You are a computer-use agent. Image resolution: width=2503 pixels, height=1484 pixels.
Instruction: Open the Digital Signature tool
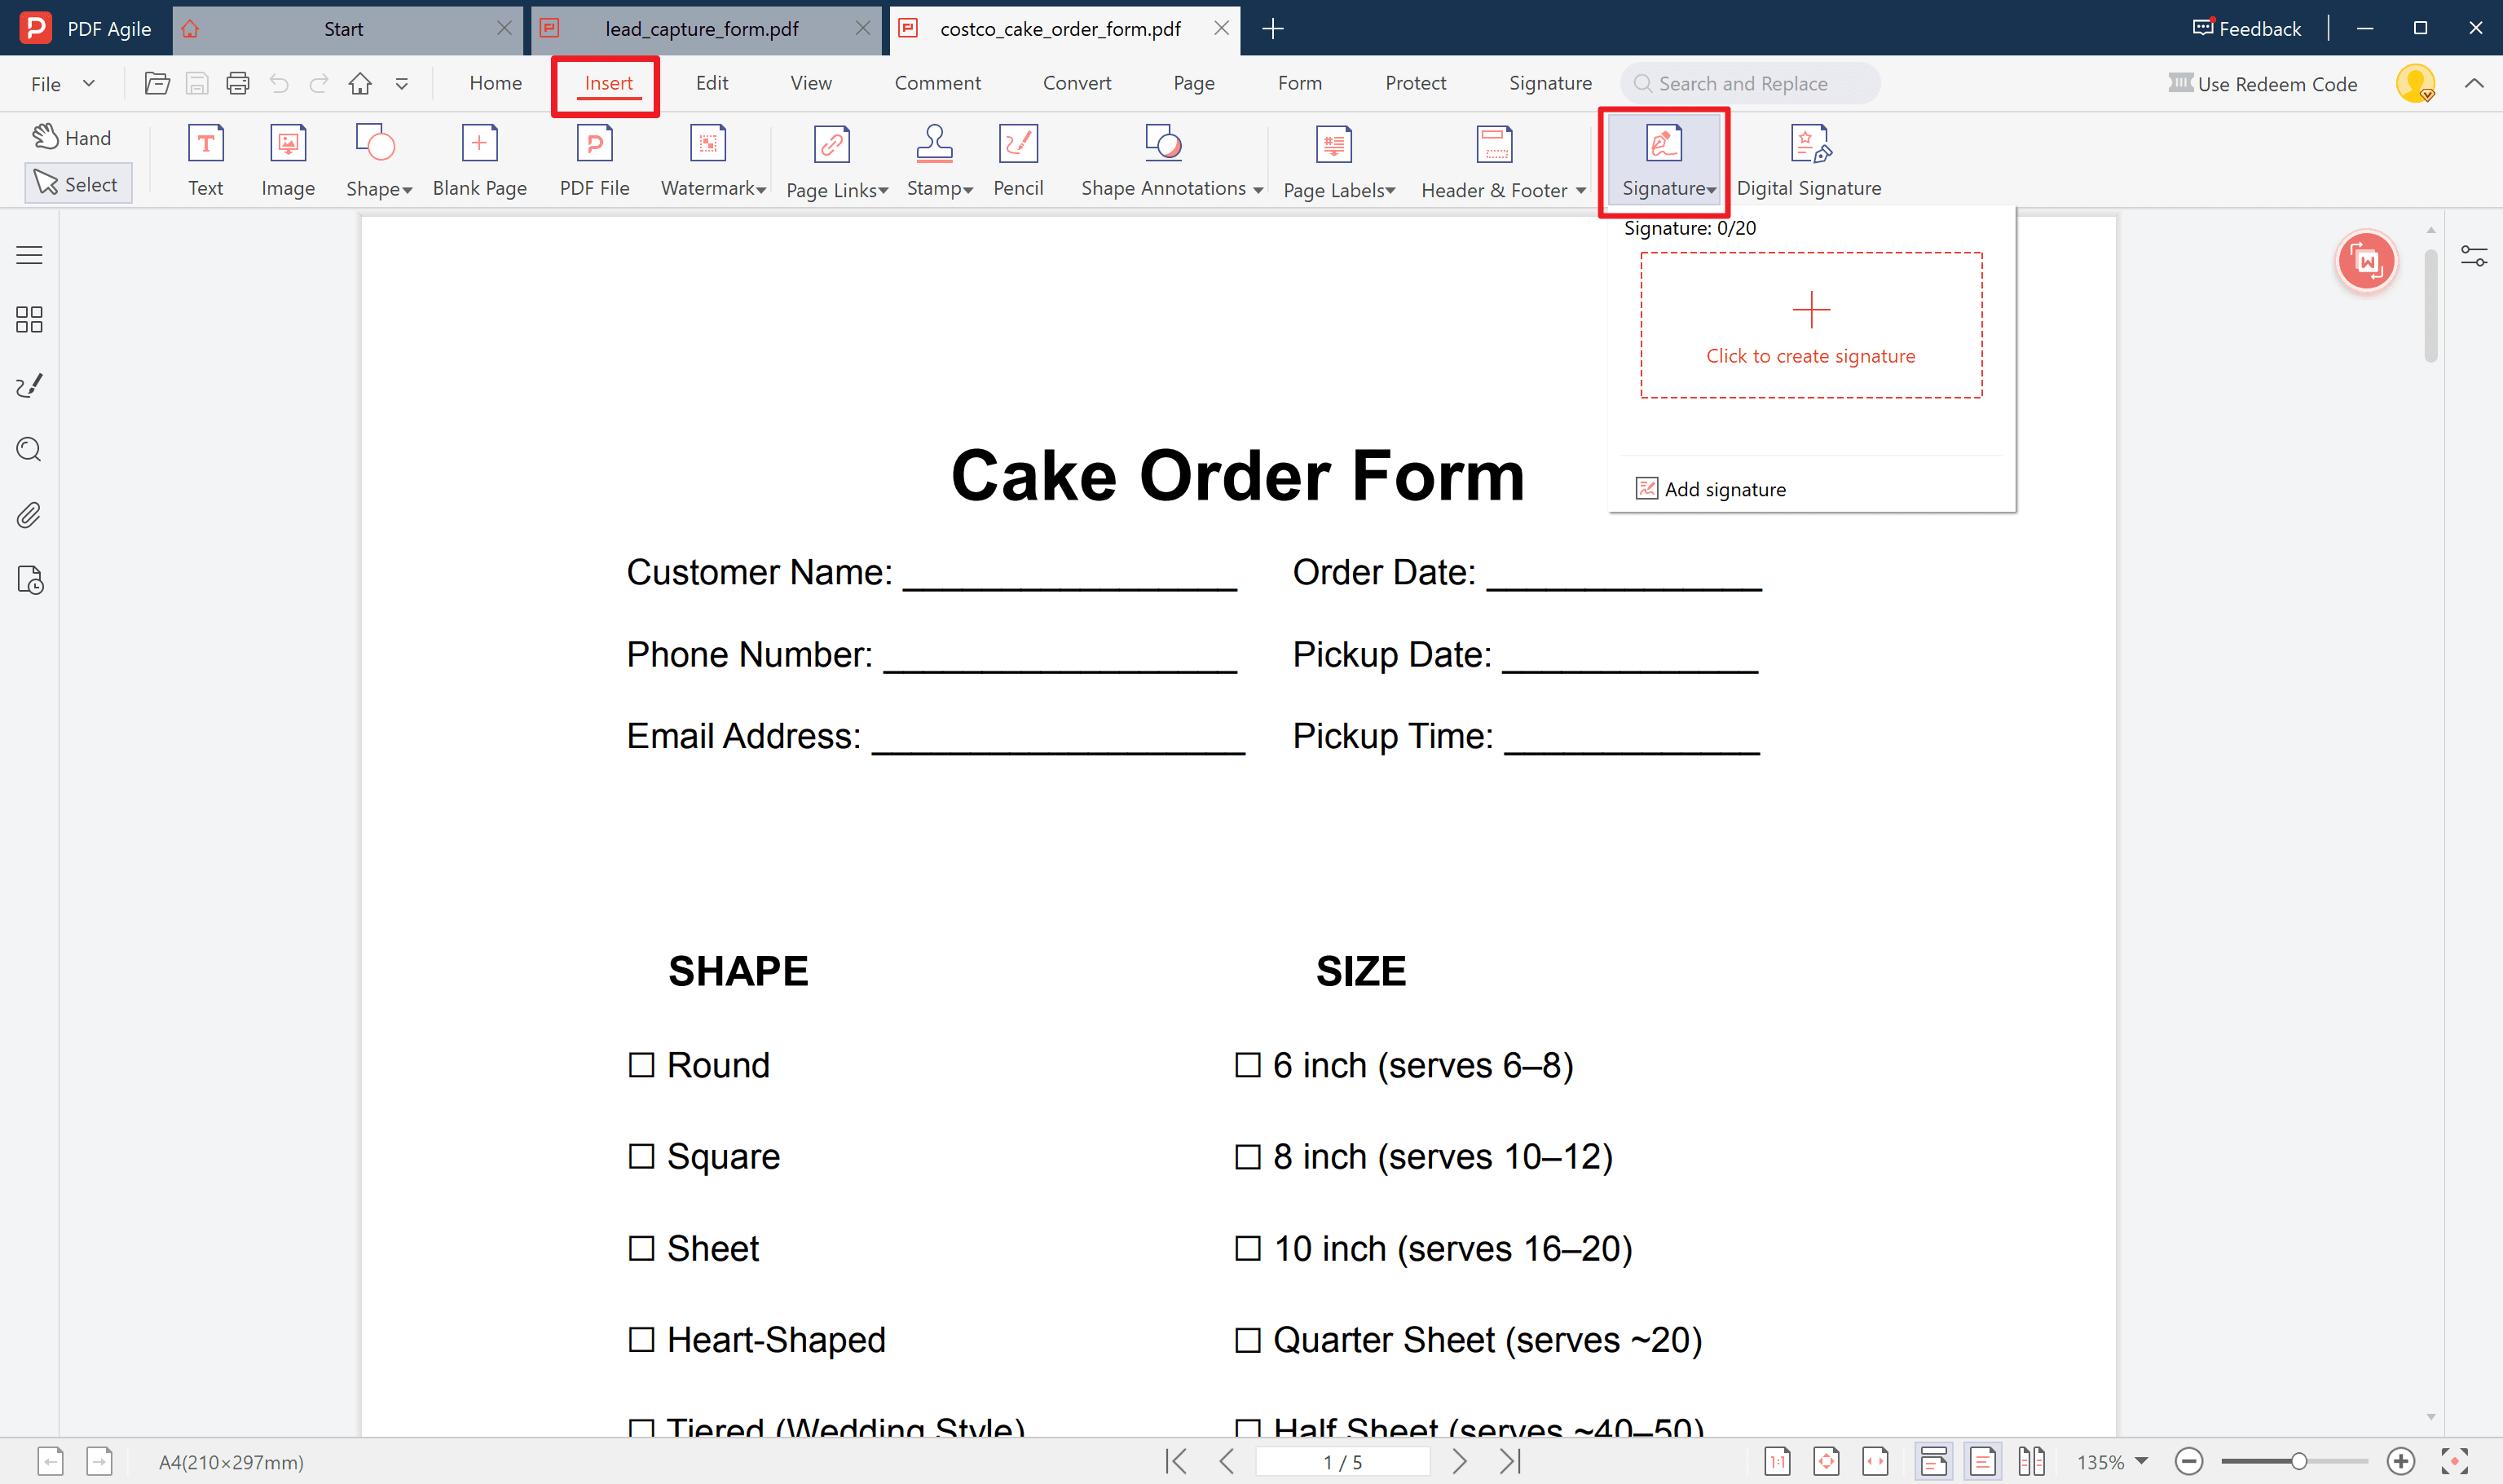1809,160
